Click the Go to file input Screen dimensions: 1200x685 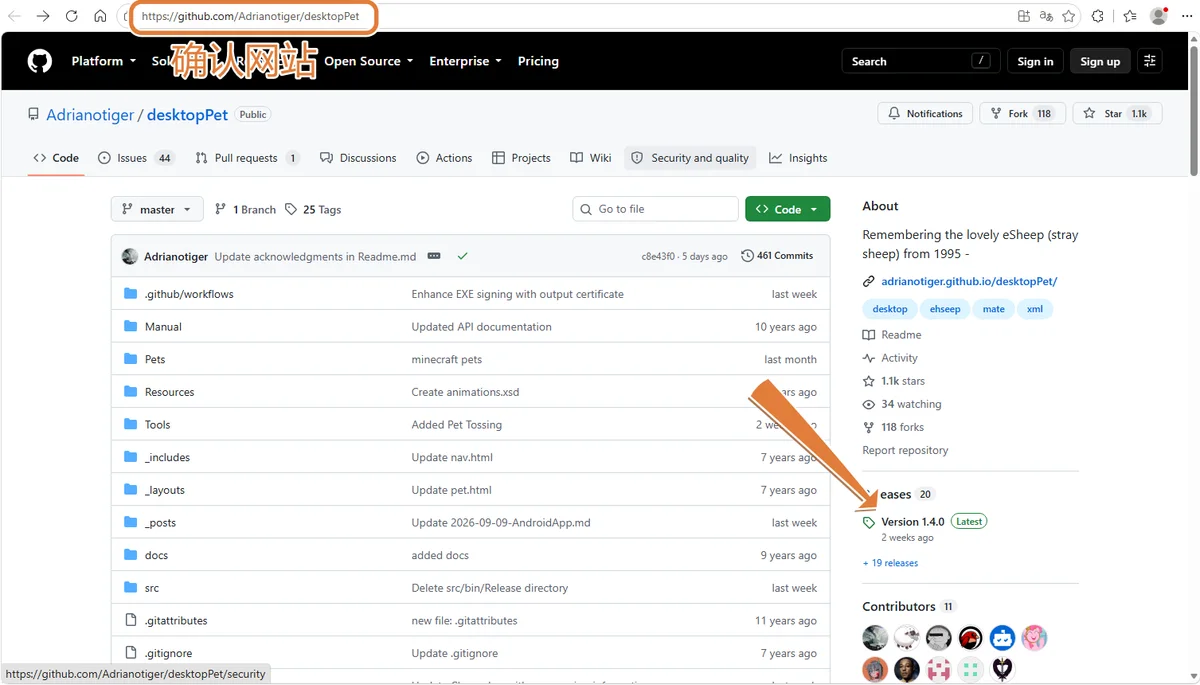coord(655,209)
